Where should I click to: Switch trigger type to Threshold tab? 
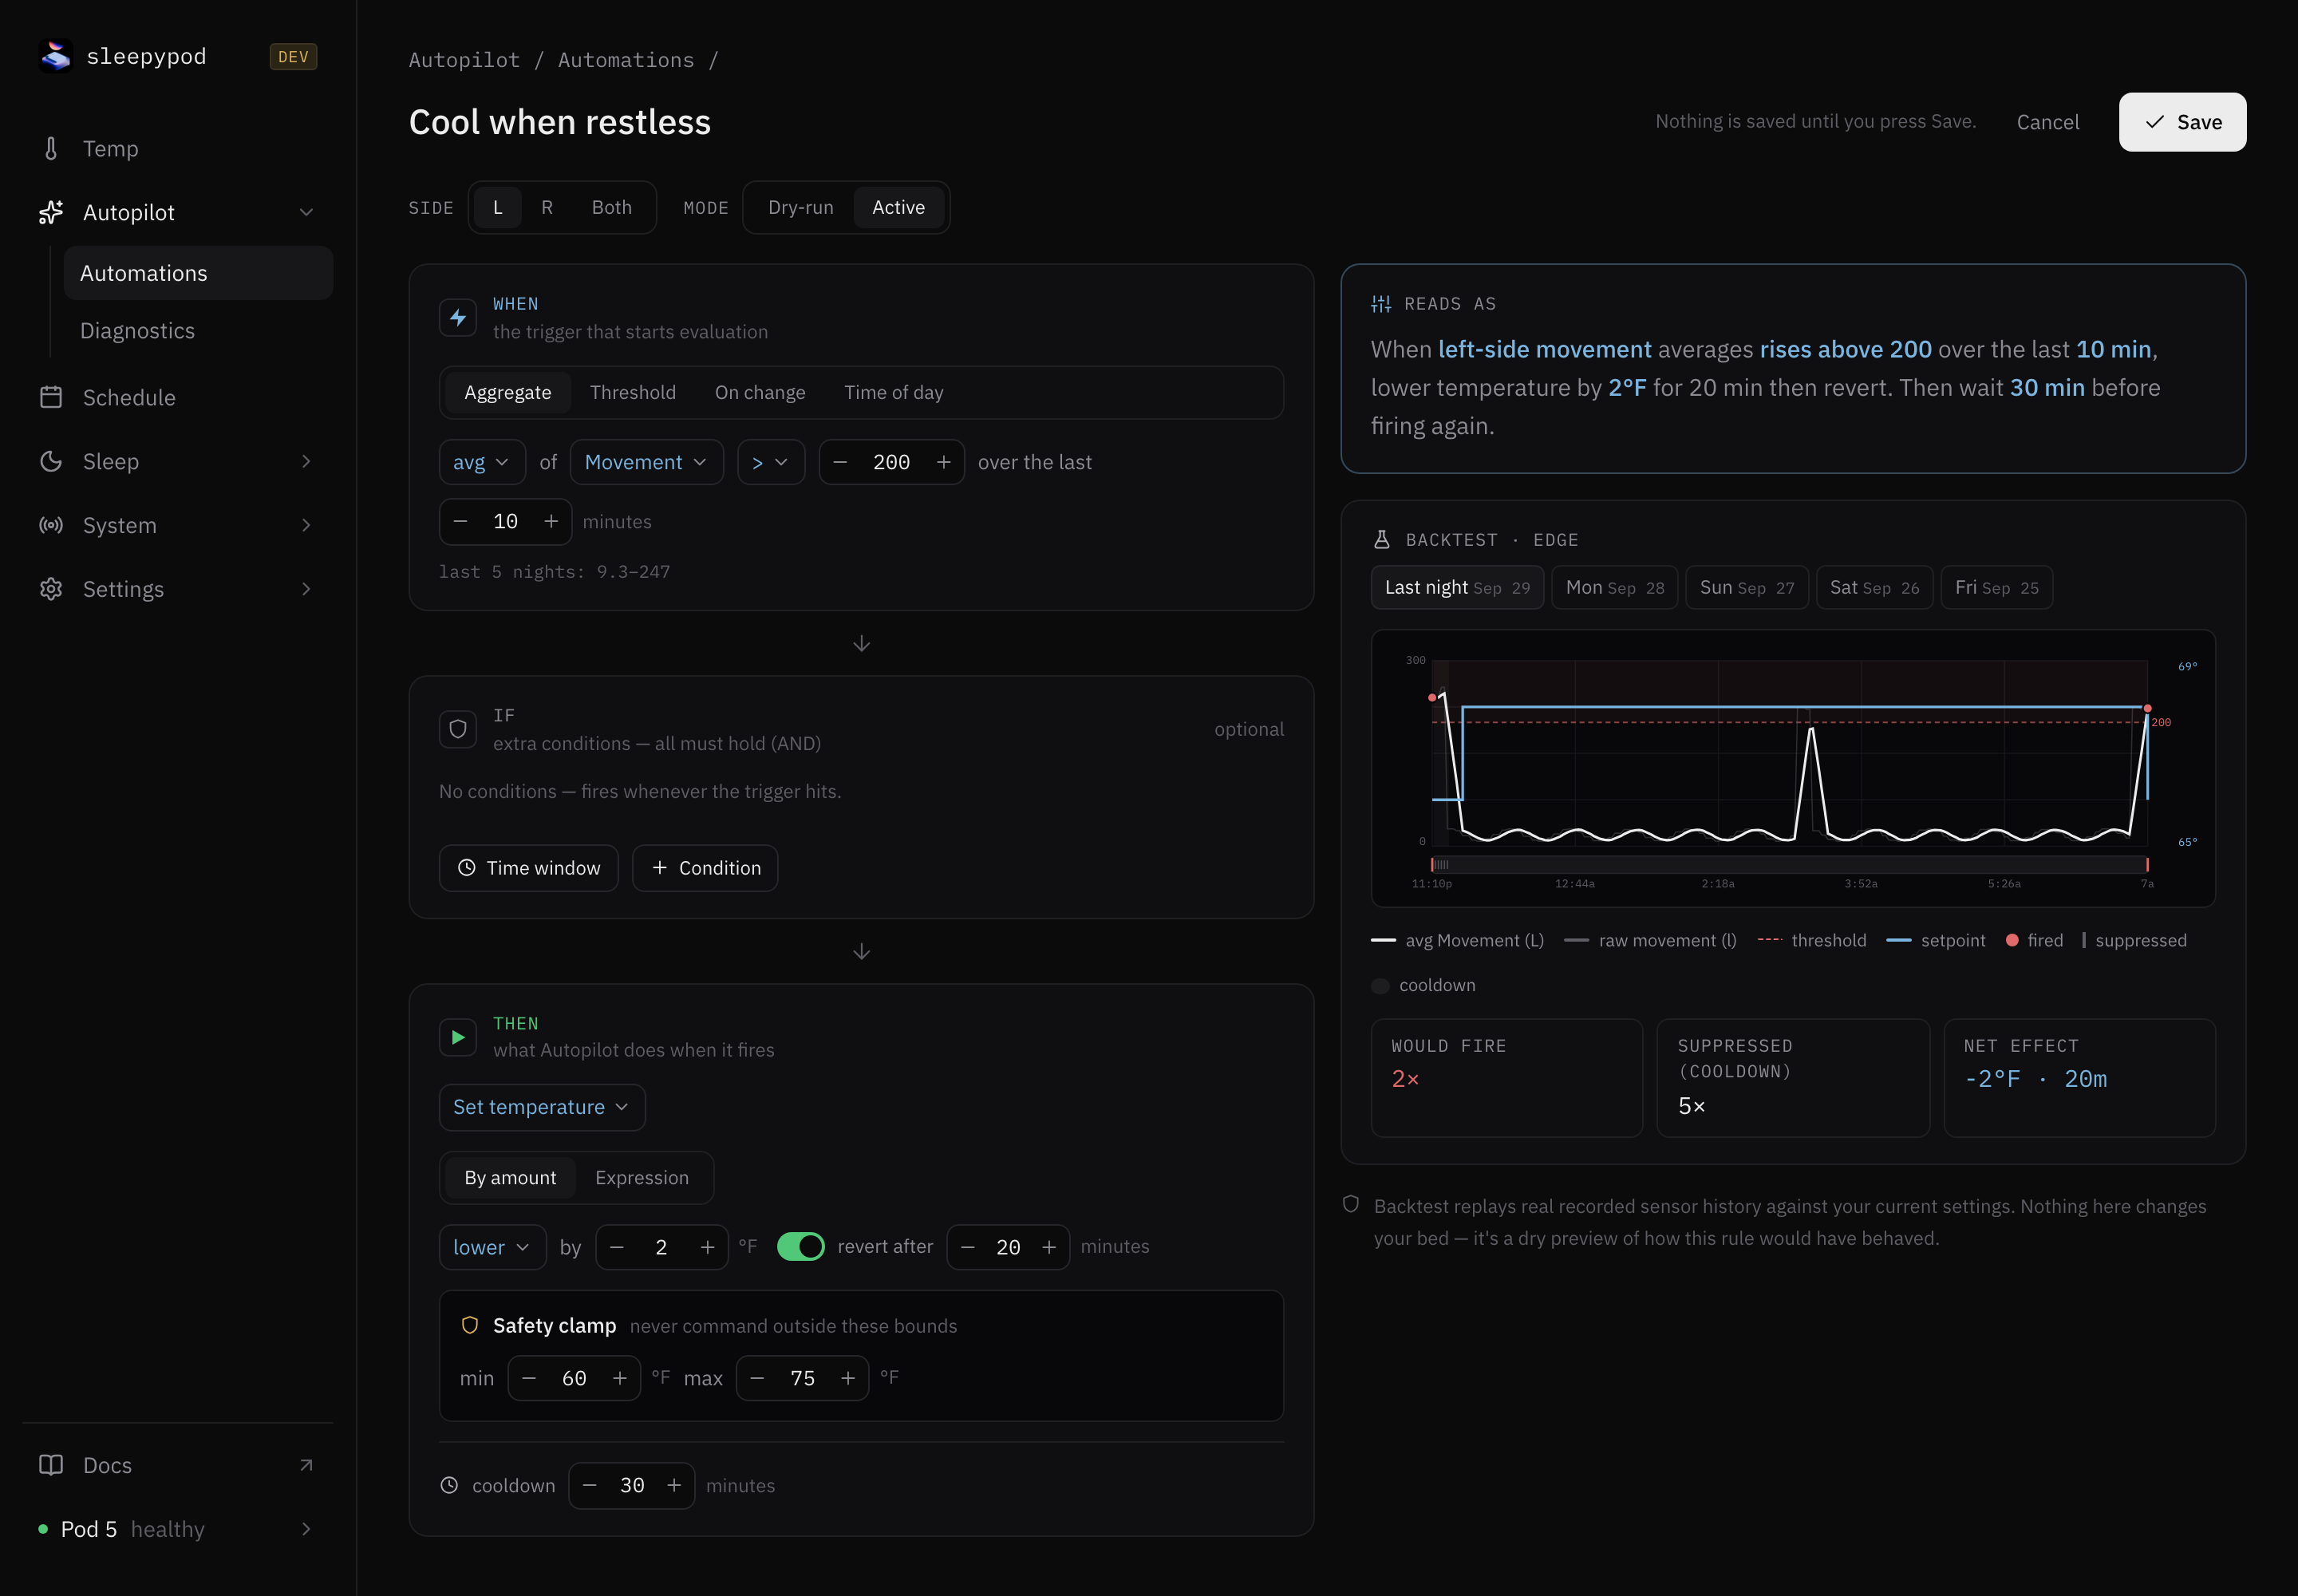point(633,392)
